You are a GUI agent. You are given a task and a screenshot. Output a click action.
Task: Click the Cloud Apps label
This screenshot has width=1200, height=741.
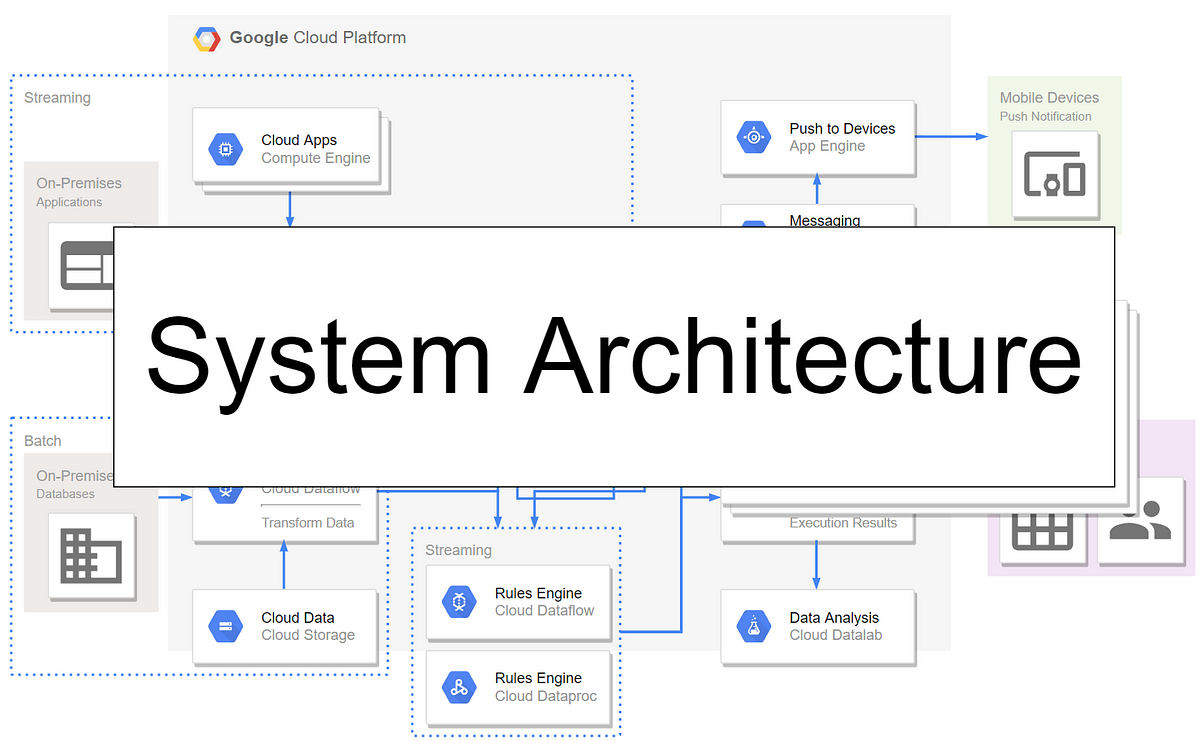click(299, 140)
